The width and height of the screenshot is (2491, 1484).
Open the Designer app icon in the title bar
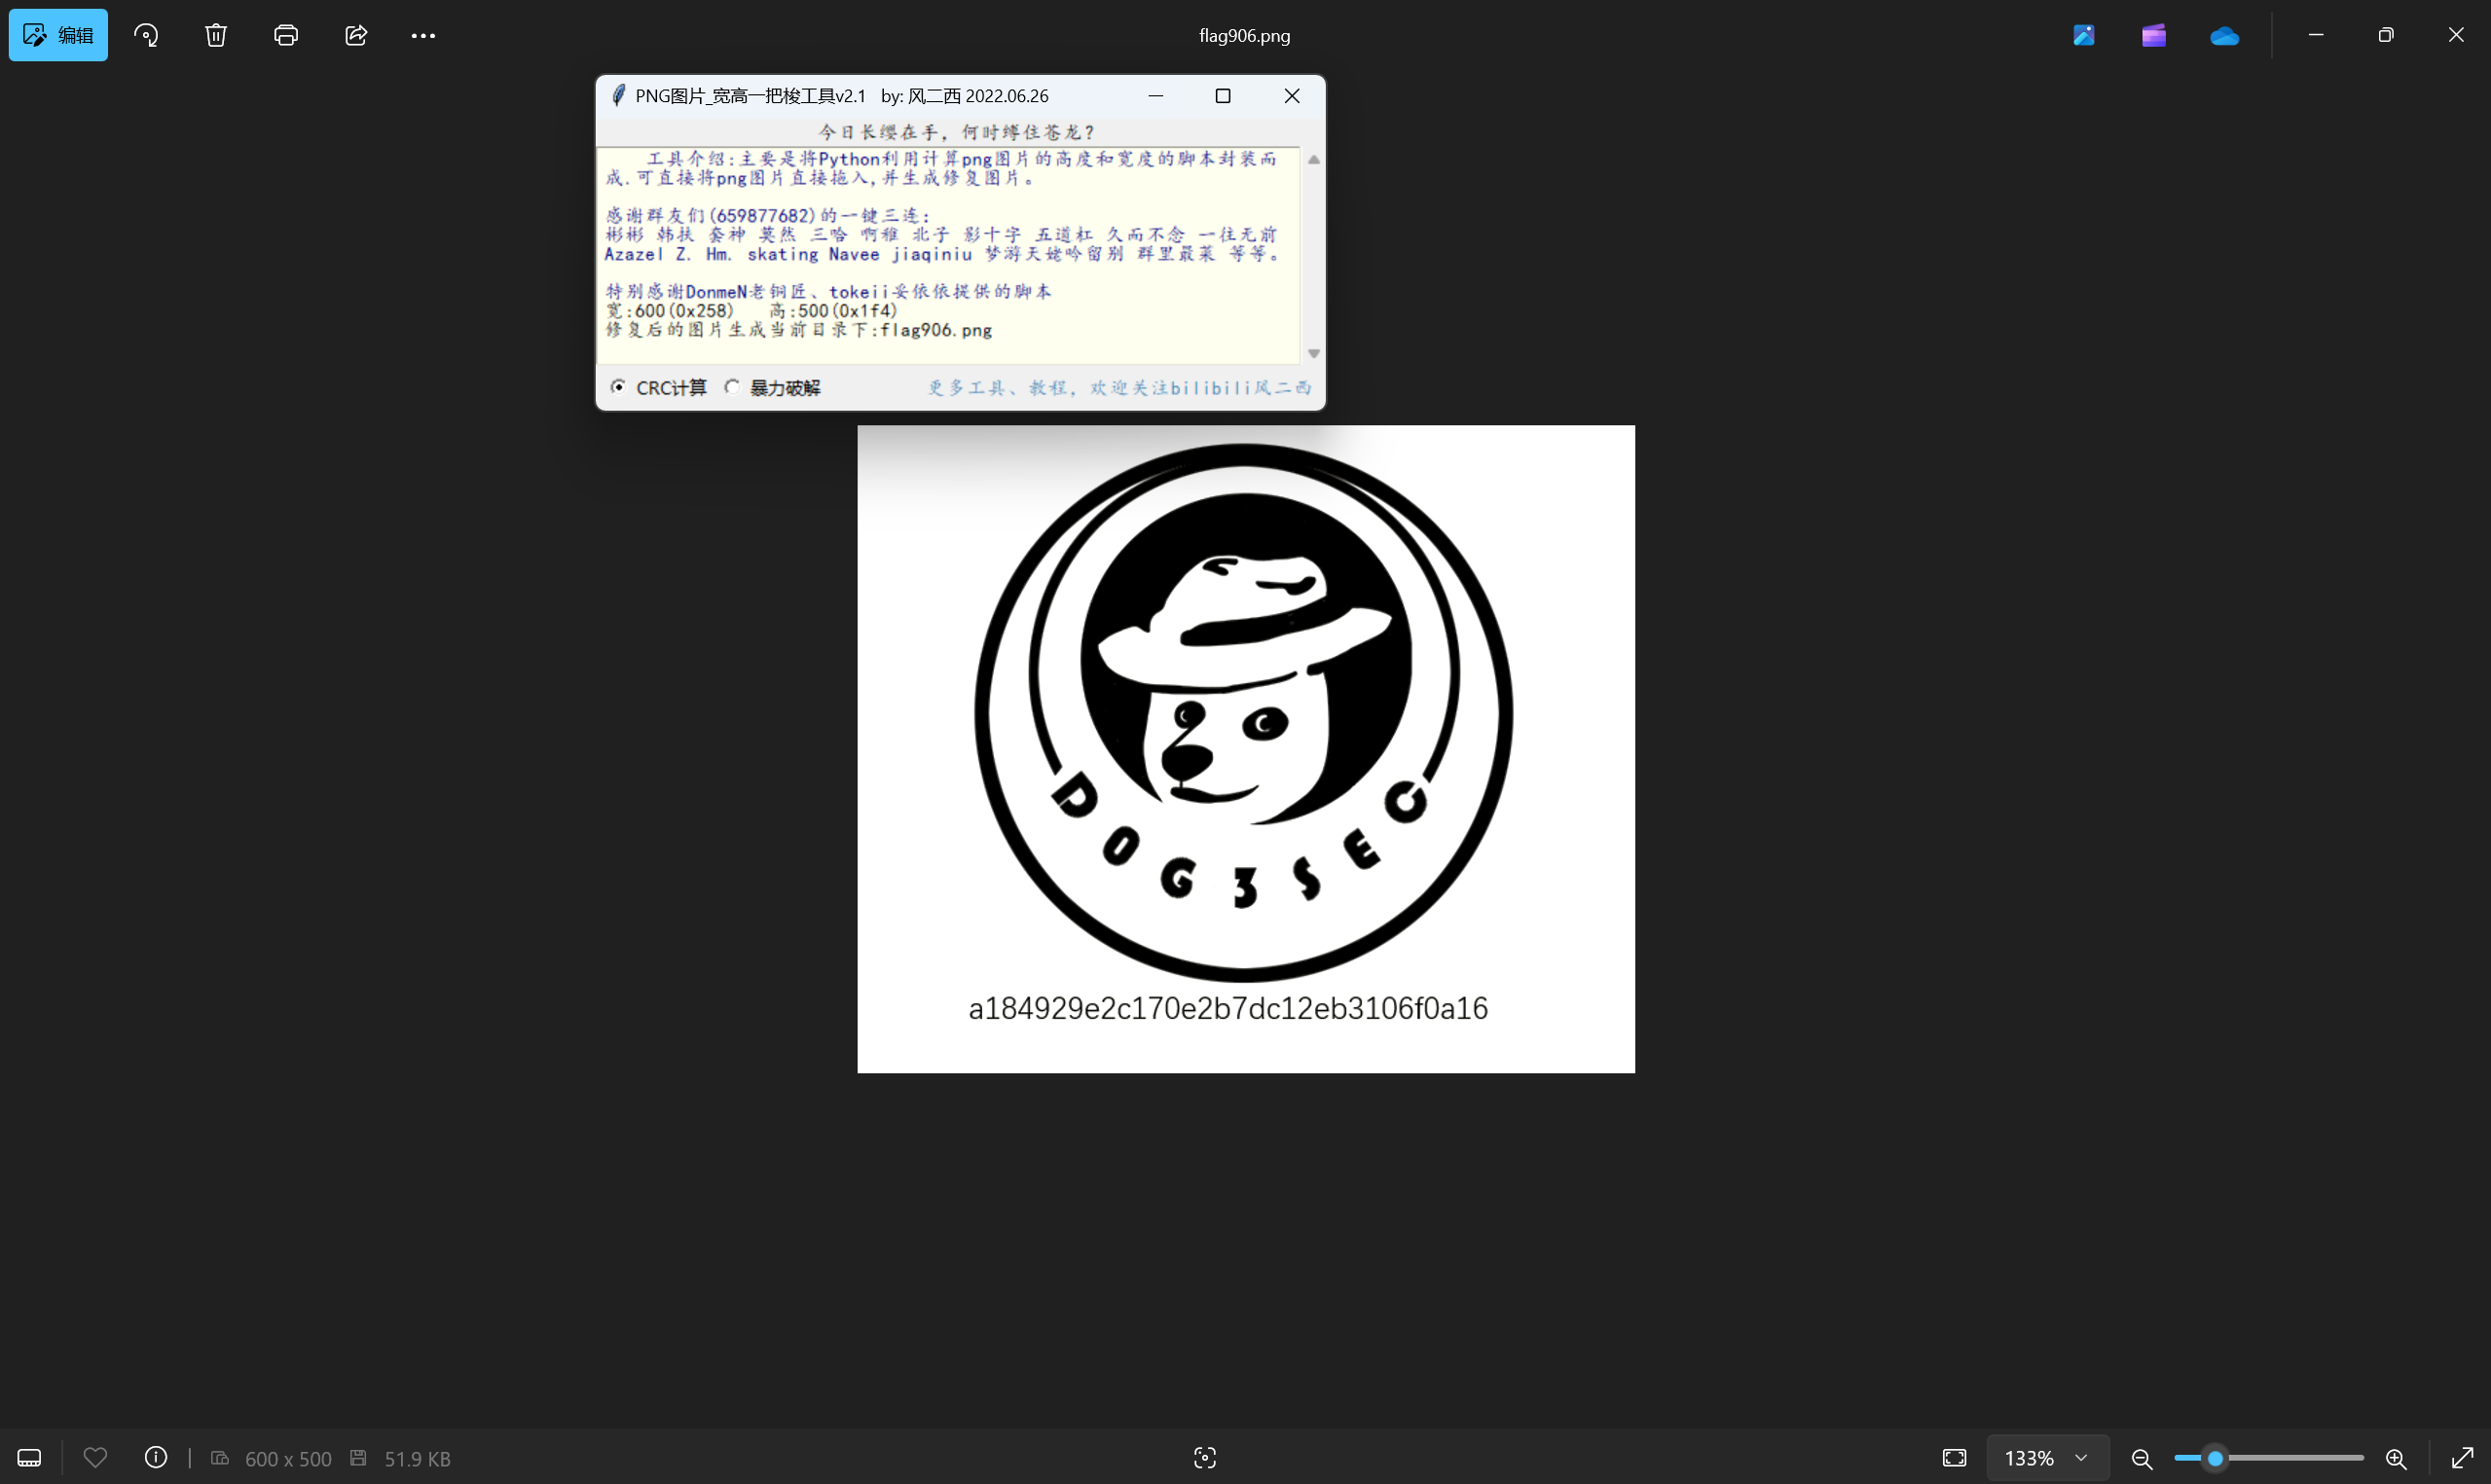pyautogui.click(x=2084, y=35)
